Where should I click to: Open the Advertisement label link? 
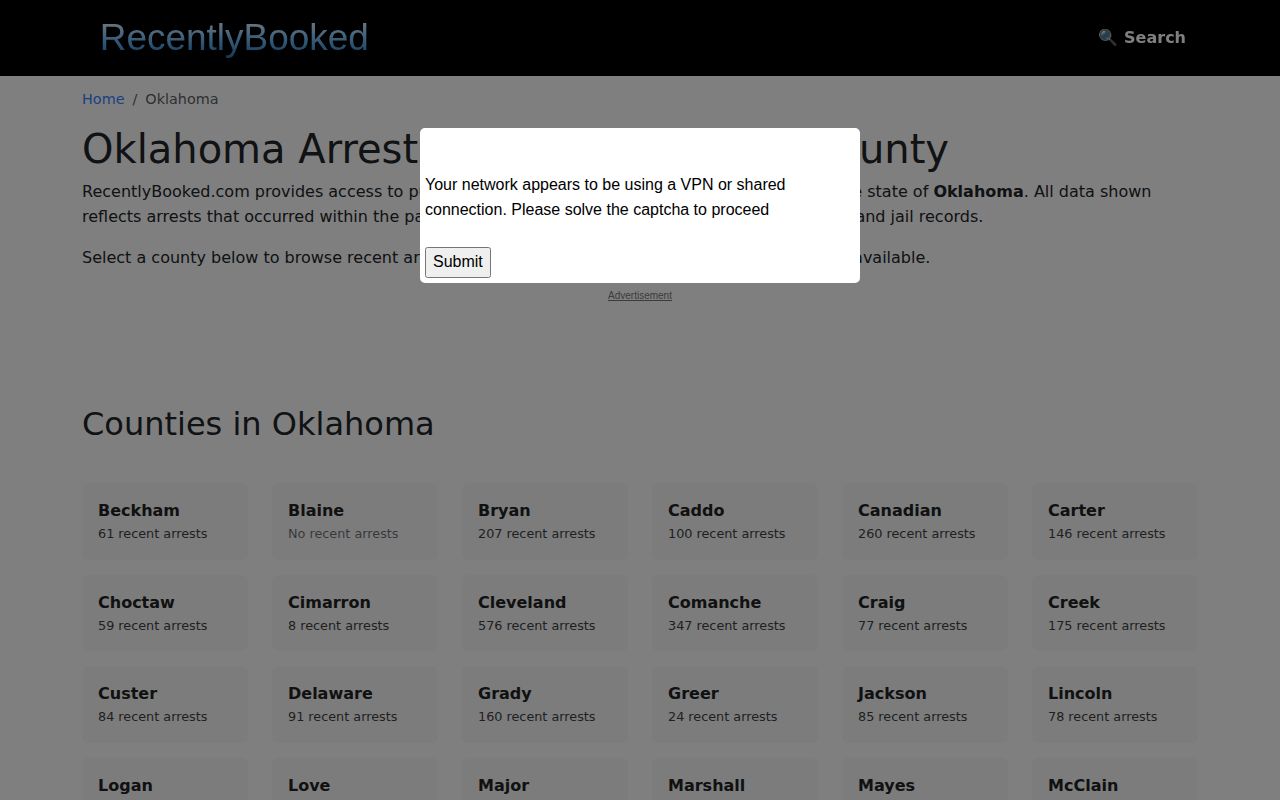(x=640, y=295)
